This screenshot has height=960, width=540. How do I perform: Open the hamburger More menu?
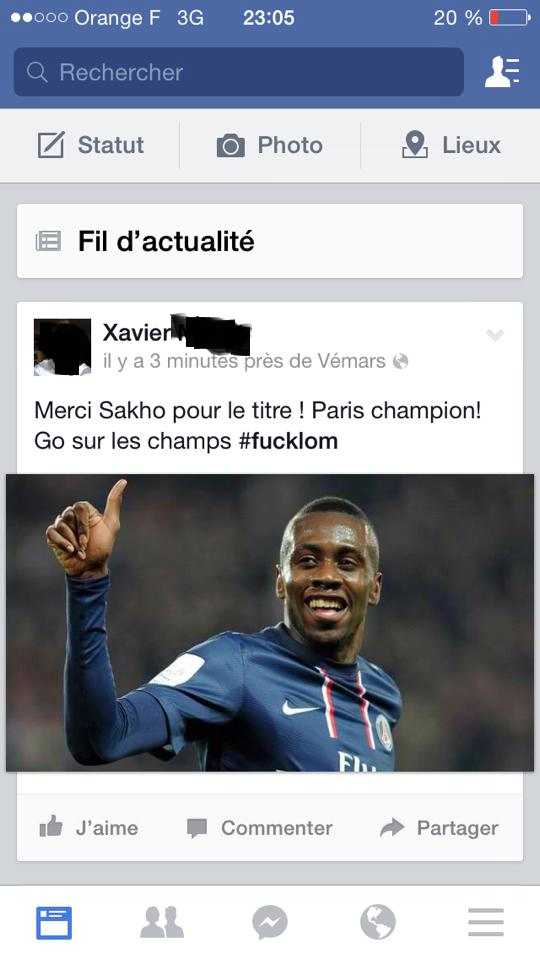(486, 923)
